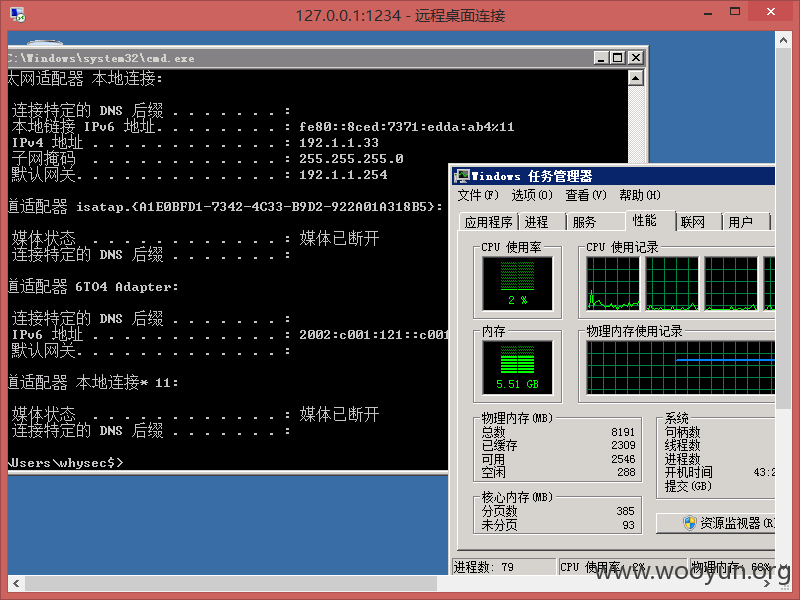
Task: Switch to the 用户 tab
Action: coord(746,222)
